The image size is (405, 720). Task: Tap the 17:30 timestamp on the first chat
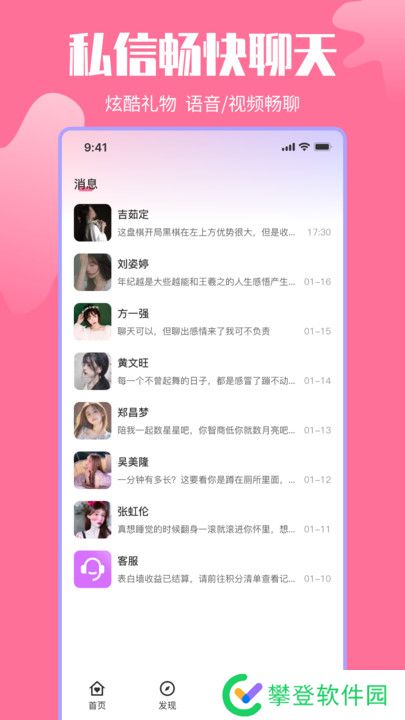tap(319, 232)
